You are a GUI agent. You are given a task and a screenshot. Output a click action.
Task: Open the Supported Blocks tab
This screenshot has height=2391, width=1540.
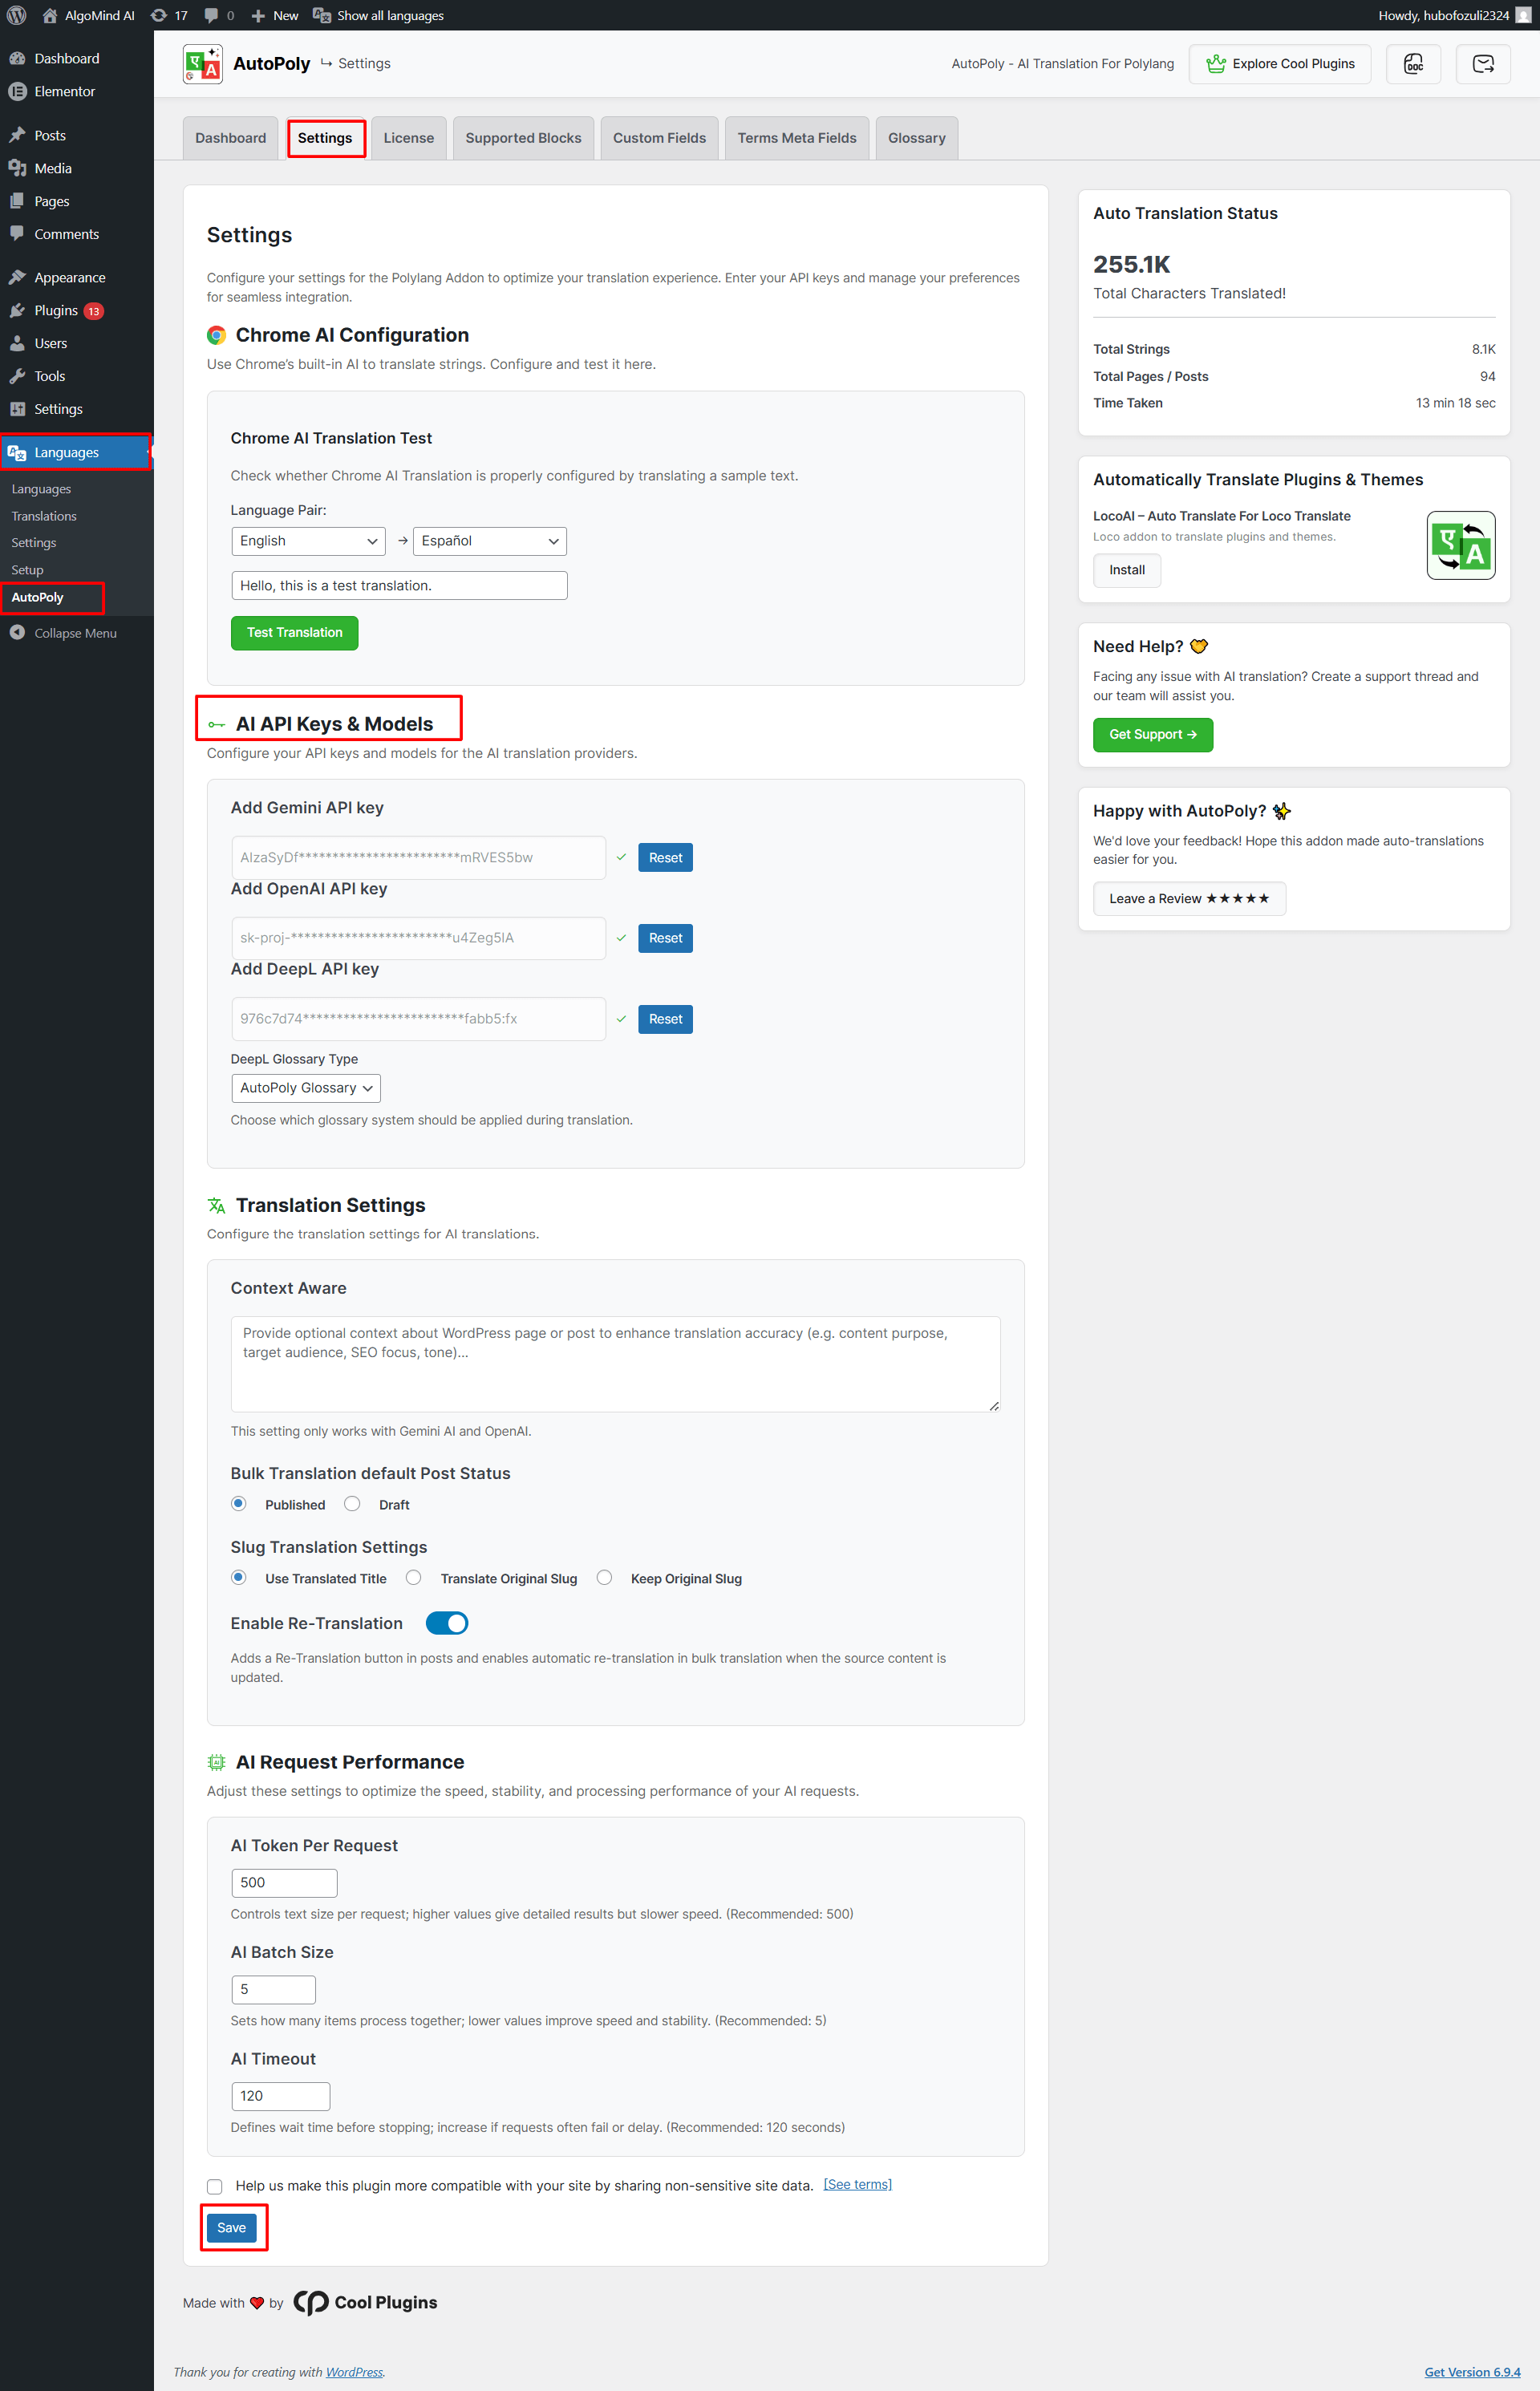pyautogui.click(x=523, y=138)
